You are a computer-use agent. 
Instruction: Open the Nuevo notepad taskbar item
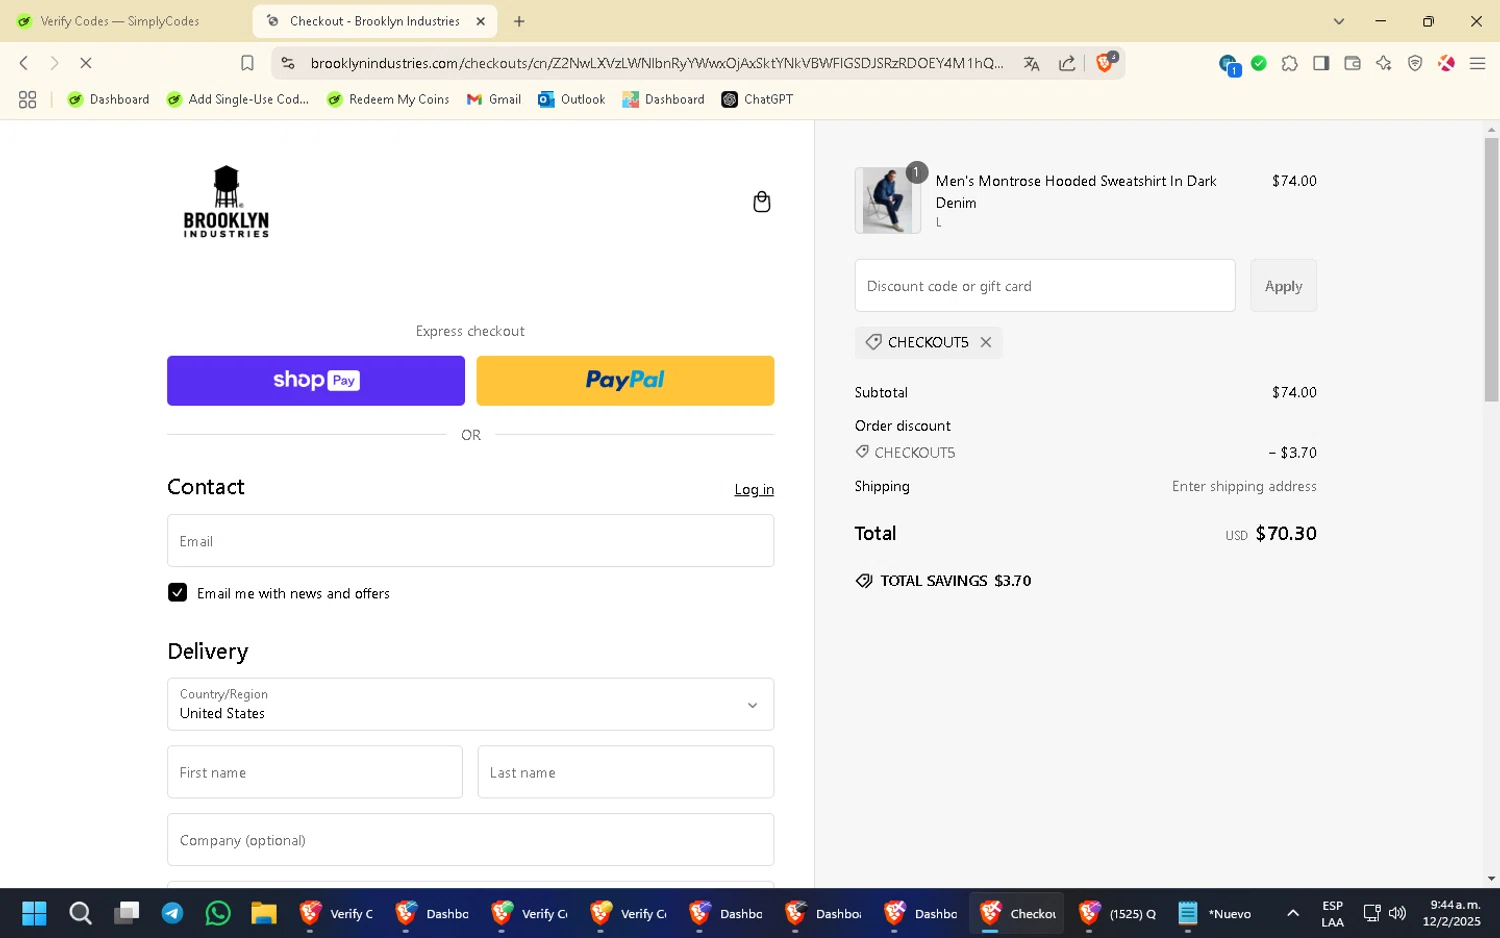1215,913
